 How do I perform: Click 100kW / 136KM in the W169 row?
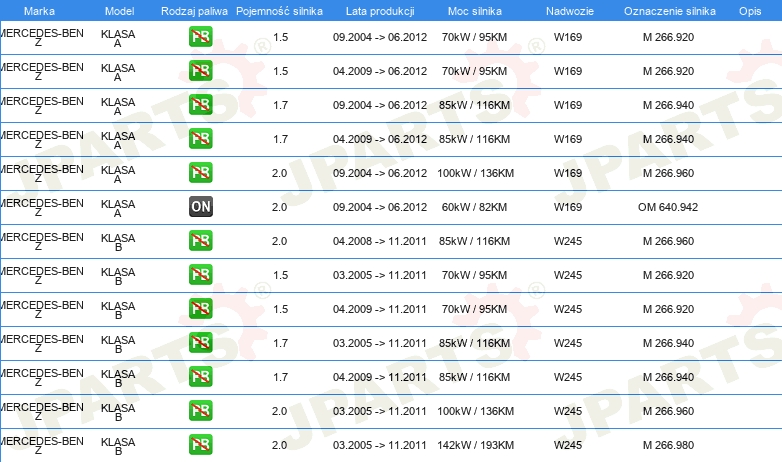(x=475, y=173)
